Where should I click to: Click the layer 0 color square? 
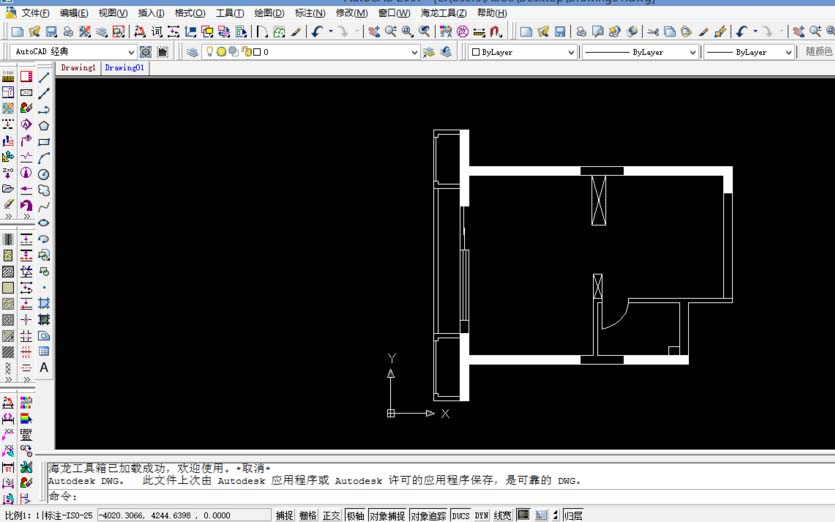click(x=257, y=52)
